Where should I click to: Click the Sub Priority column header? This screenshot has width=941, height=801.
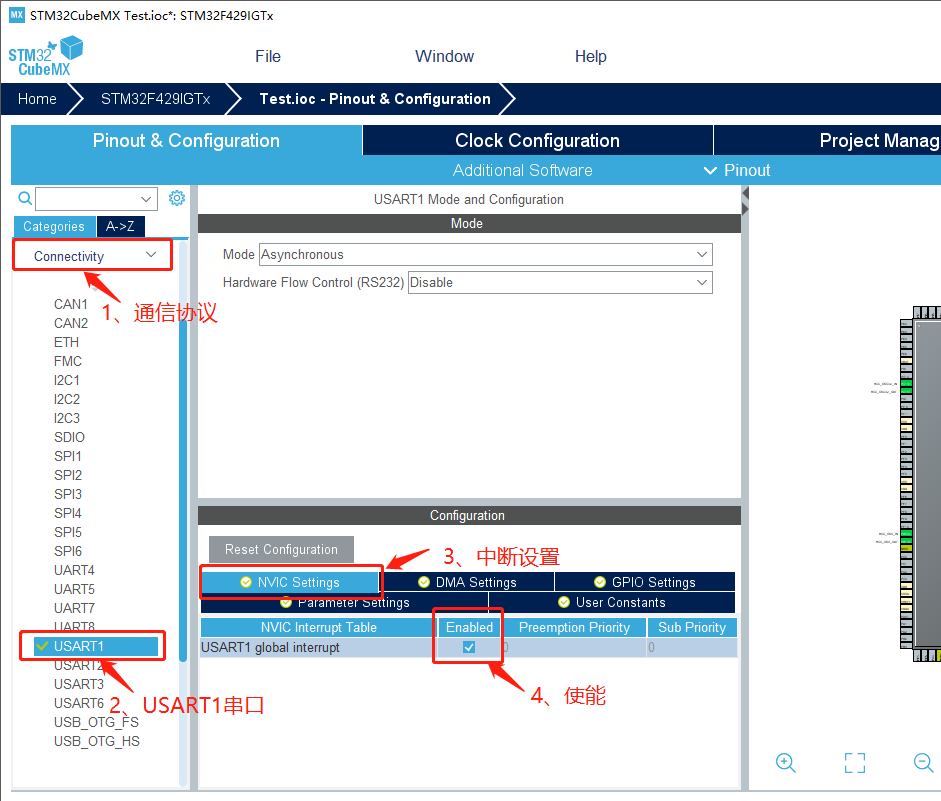[692, 628]
